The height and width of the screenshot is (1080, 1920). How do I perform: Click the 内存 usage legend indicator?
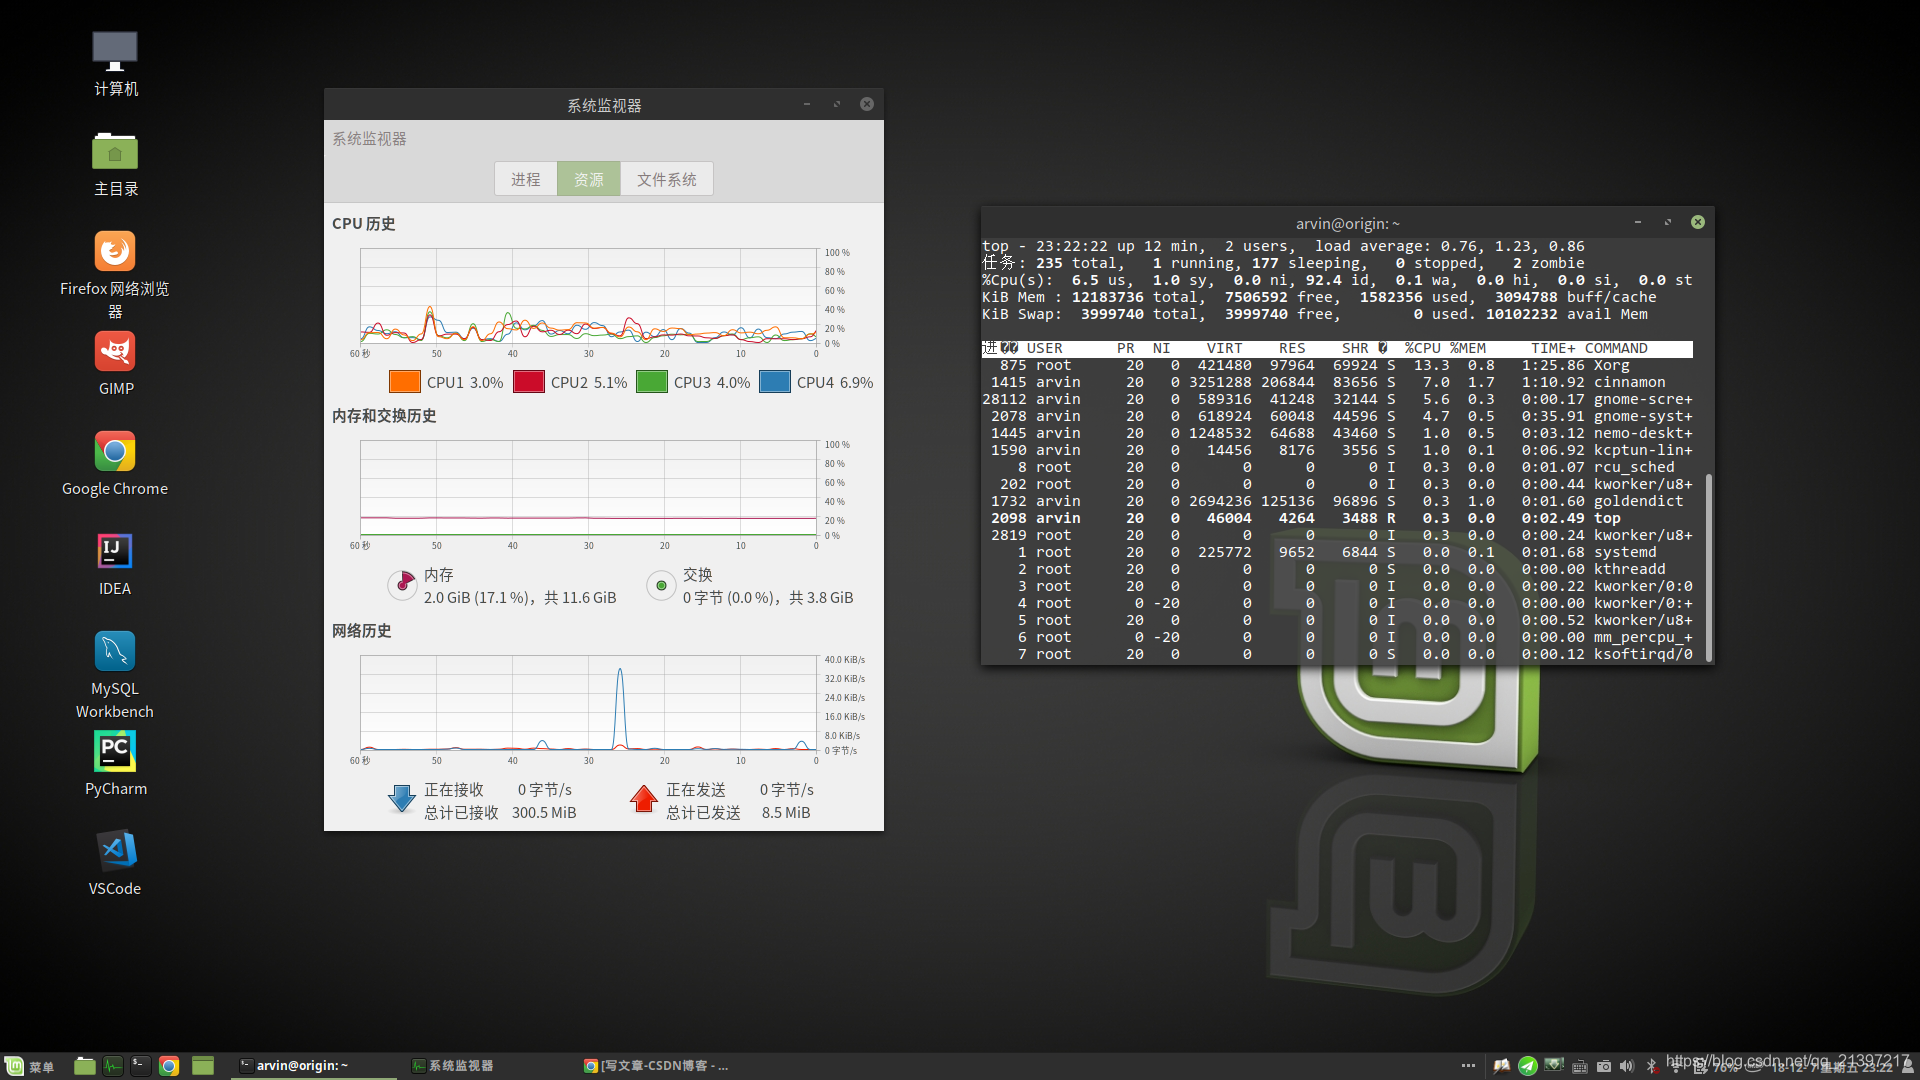pos(404,583)
